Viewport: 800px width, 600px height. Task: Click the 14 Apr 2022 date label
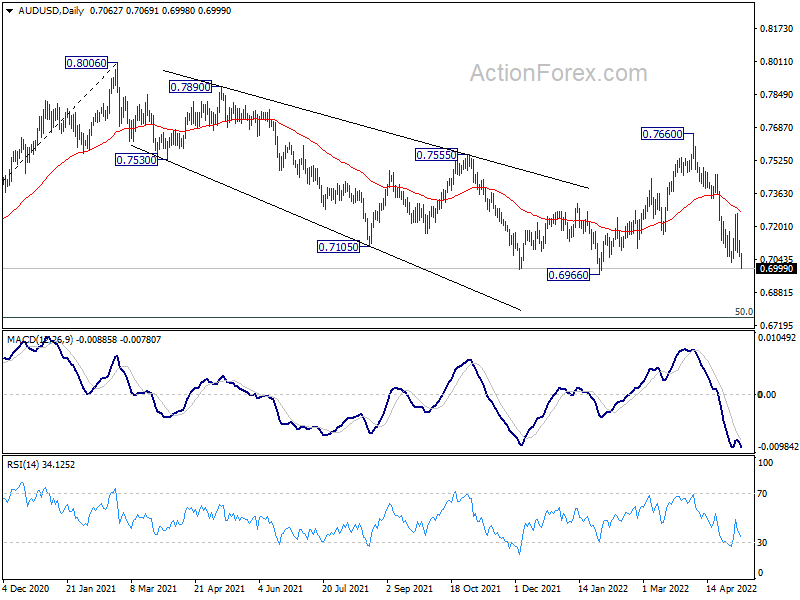coord(731,589)
